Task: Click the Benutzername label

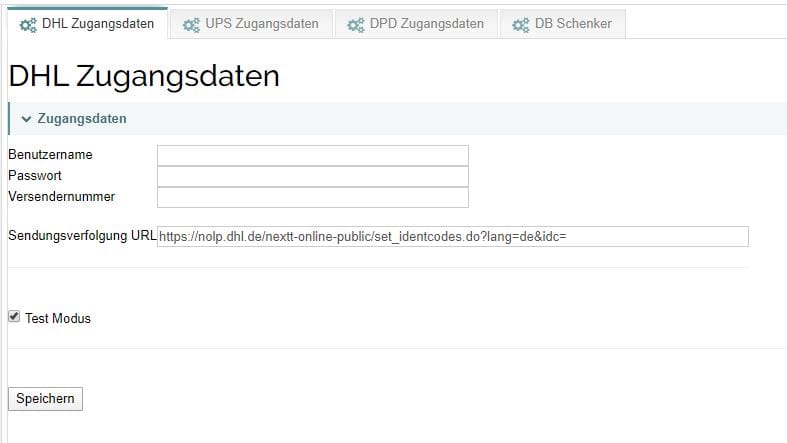Action: click(50, 155)
